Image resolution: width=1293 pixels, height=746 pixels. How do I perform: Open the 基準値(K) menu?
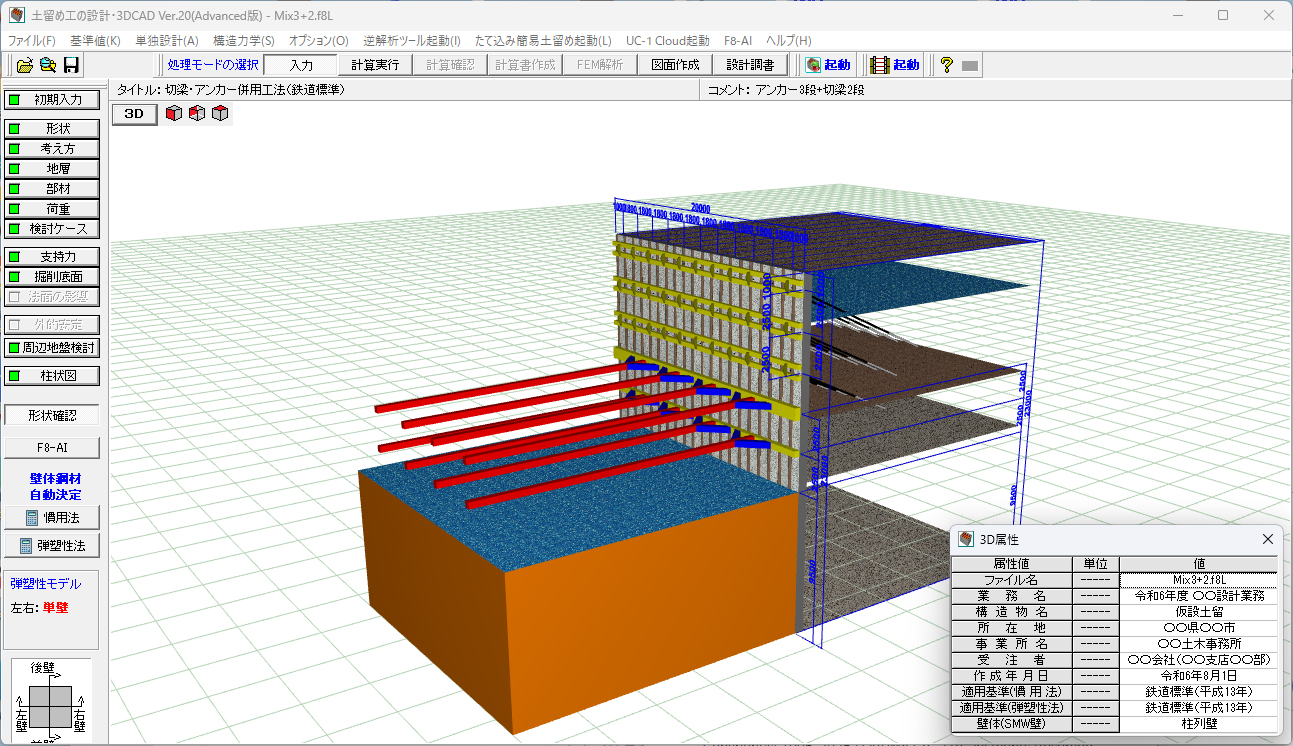click(x=95, y=41)
